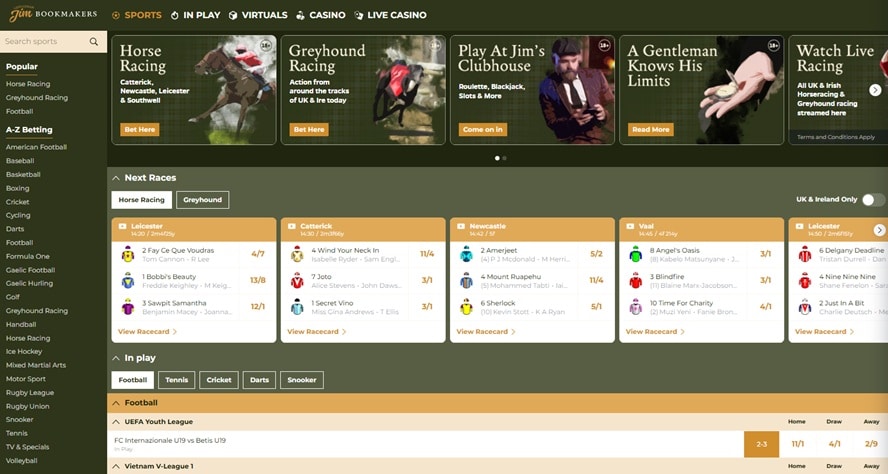Click jockey silks icon for Nine Nine Nine
The height and width of the screenshot is (474, 888).
805,280
